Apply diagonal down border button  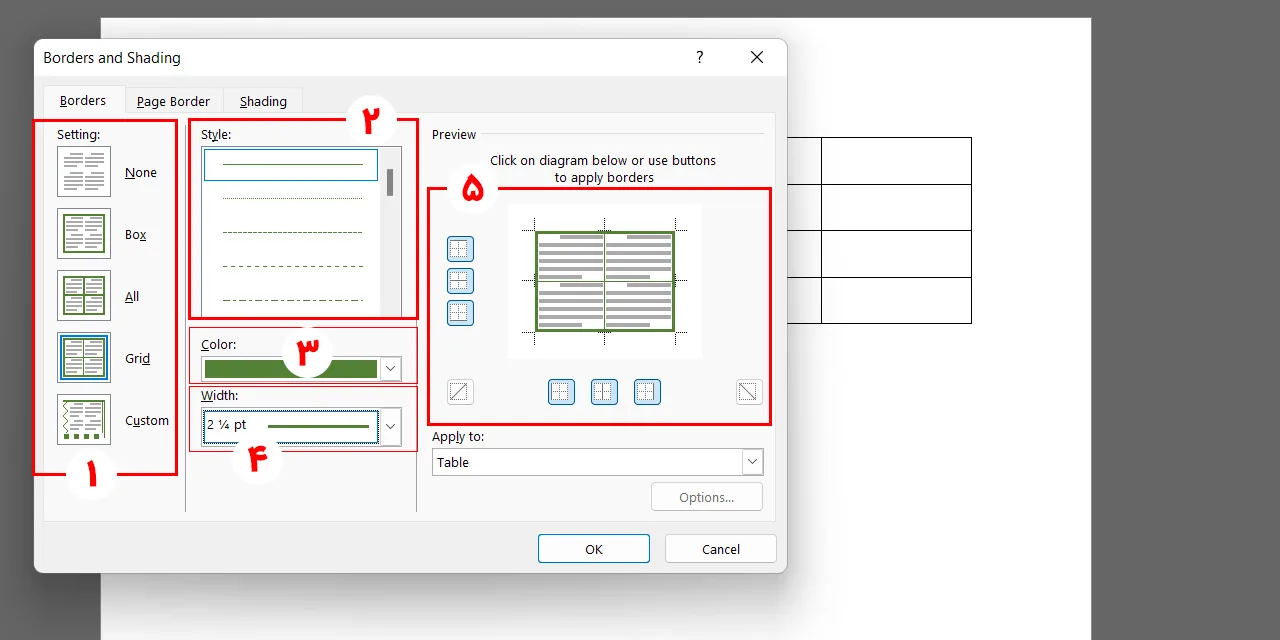(749, 392)
